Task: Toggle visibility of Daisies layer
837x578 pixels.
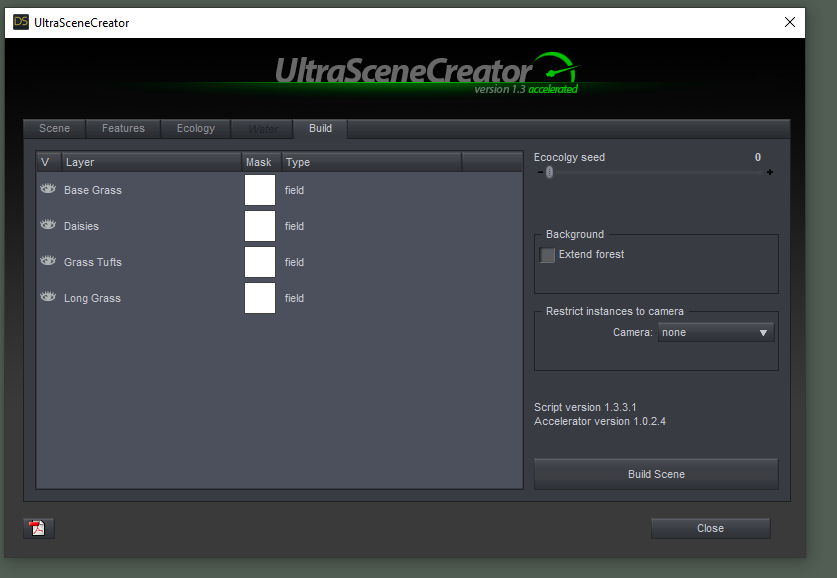Action: point(48,225)
